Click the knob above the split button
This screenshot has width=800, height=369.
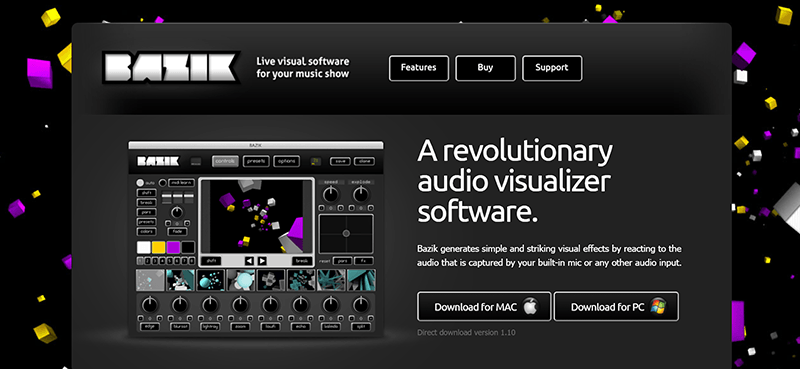pyautogui.click(x=361, y=305)
